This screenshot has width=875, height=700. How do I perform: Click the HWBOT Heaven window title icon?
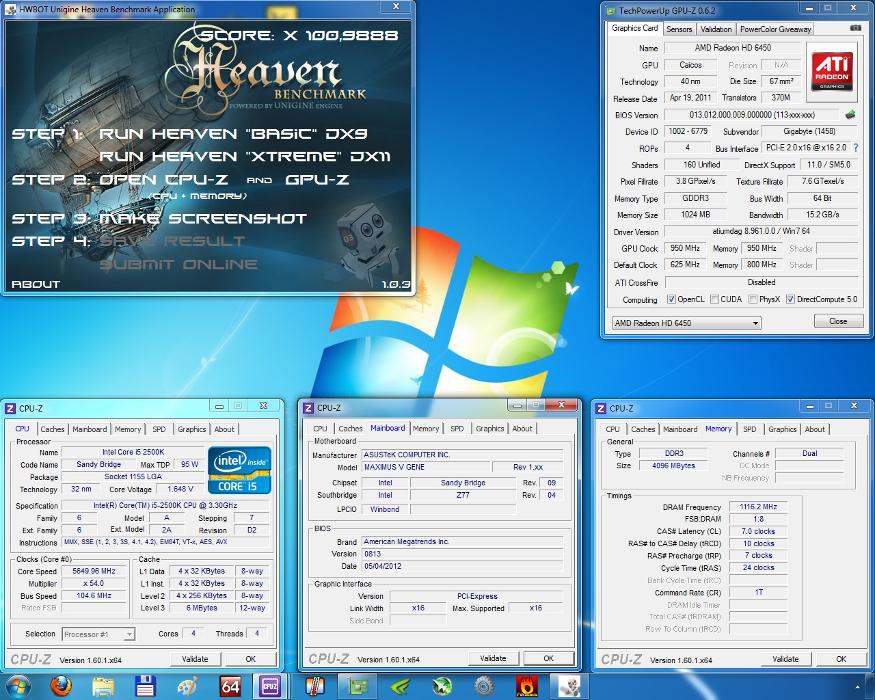(12, 9)
